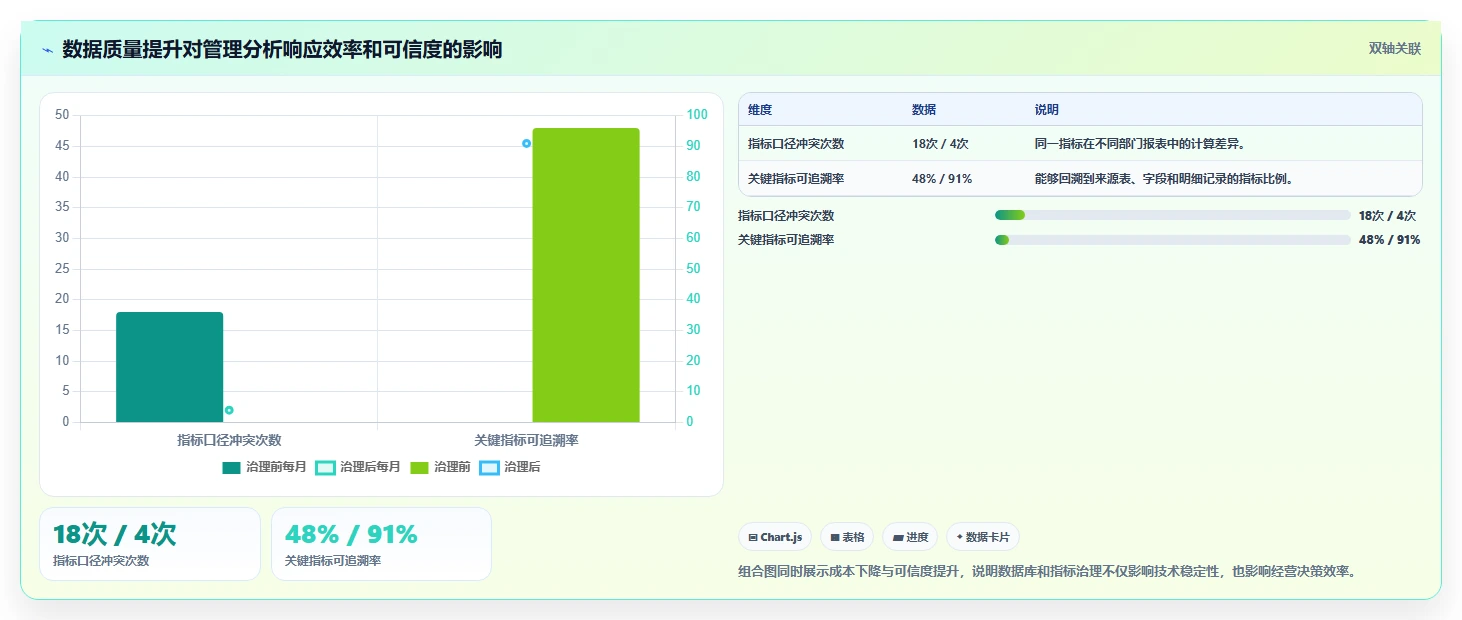Toggle the 治理前每月 legend entry
The height and width of the screenshot is (620, 1462).
(264, 467)
